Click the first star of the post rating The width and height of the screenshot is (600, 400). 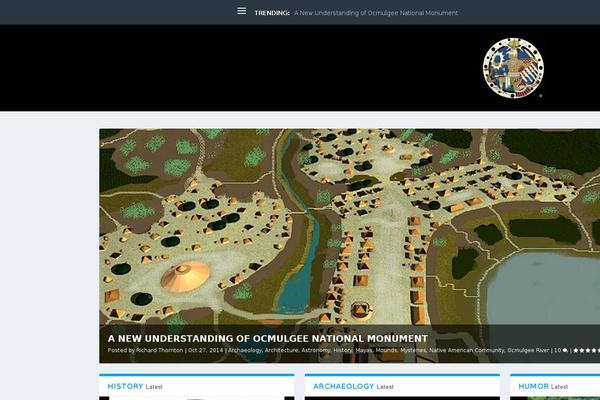tap(576, 350)
